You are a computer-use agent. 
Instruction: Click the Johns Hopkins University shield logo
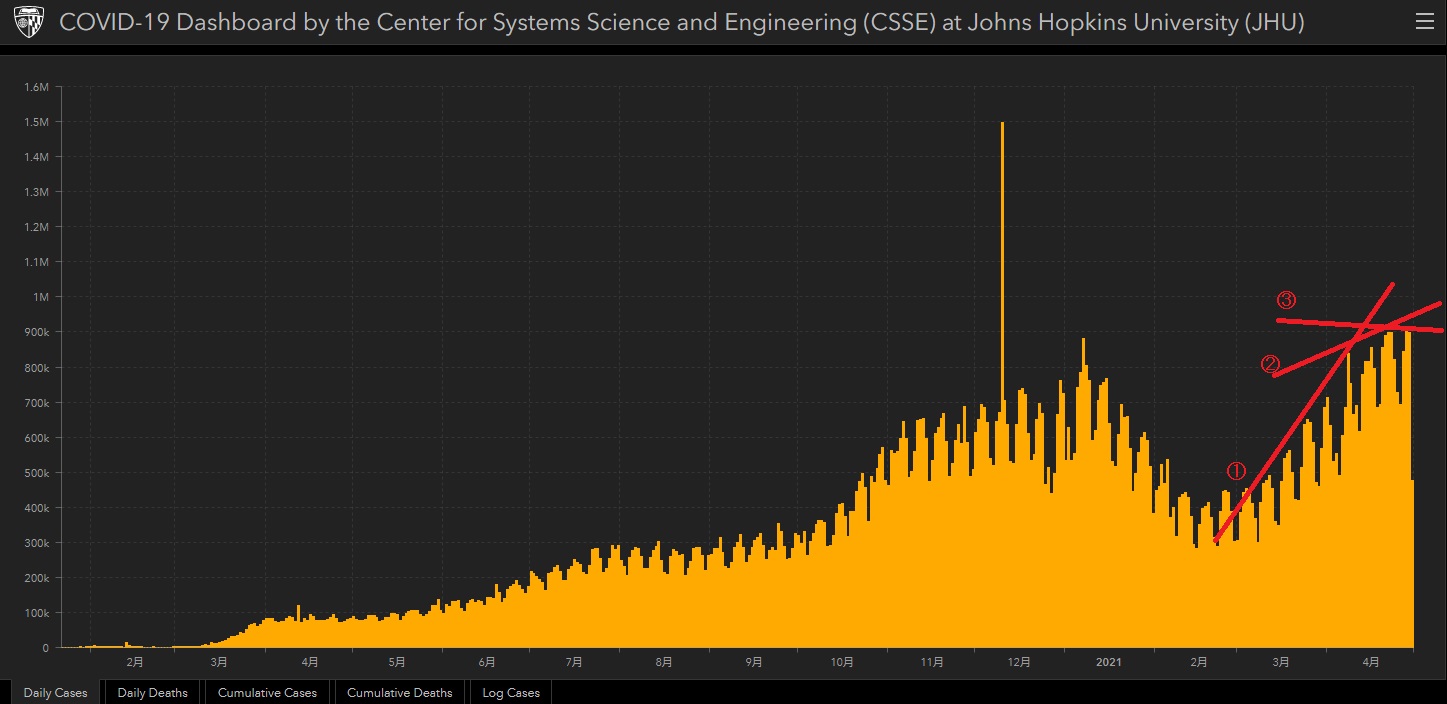pos(29,22)
